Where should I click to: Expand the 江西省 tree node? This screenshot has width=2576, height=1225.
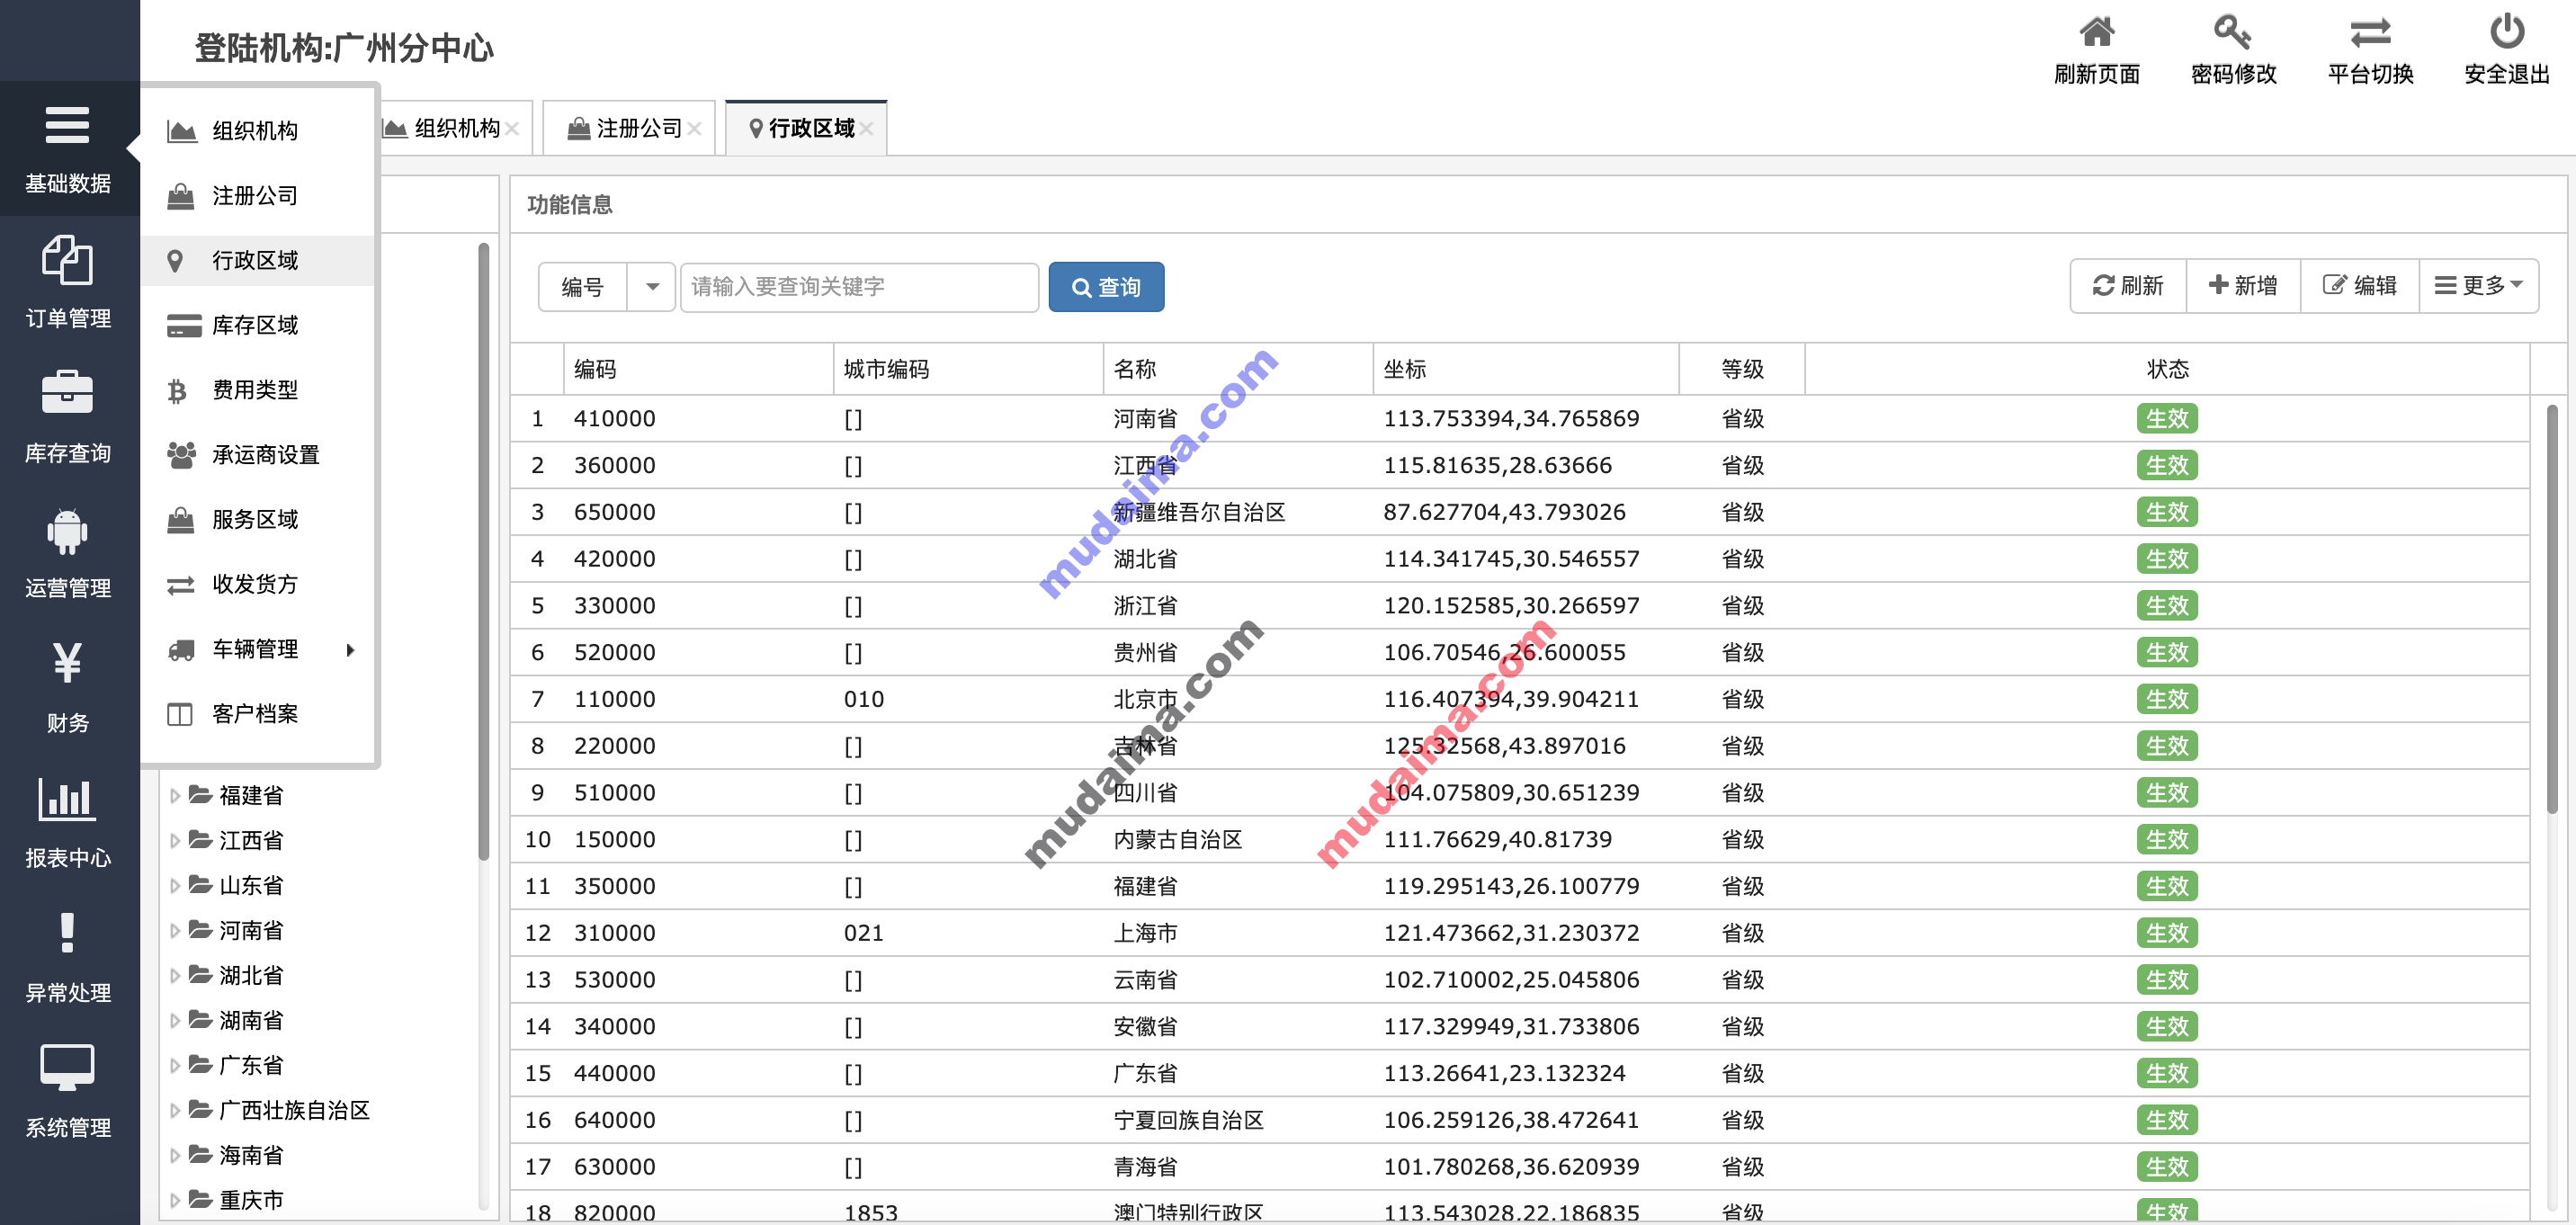click(x=175, y=841)
